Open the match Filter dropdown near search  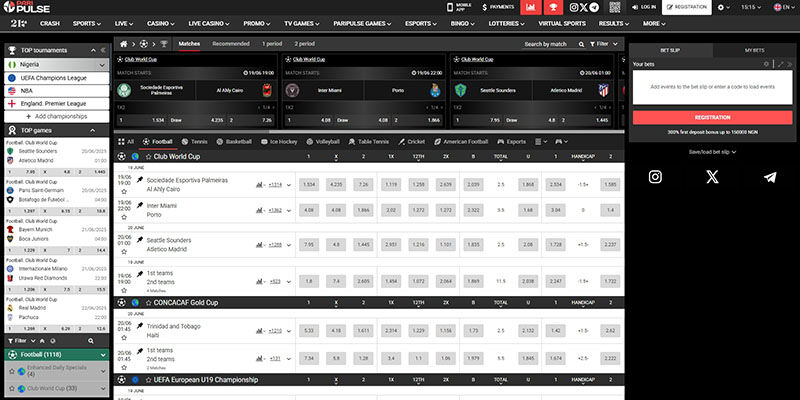(604, 44)
